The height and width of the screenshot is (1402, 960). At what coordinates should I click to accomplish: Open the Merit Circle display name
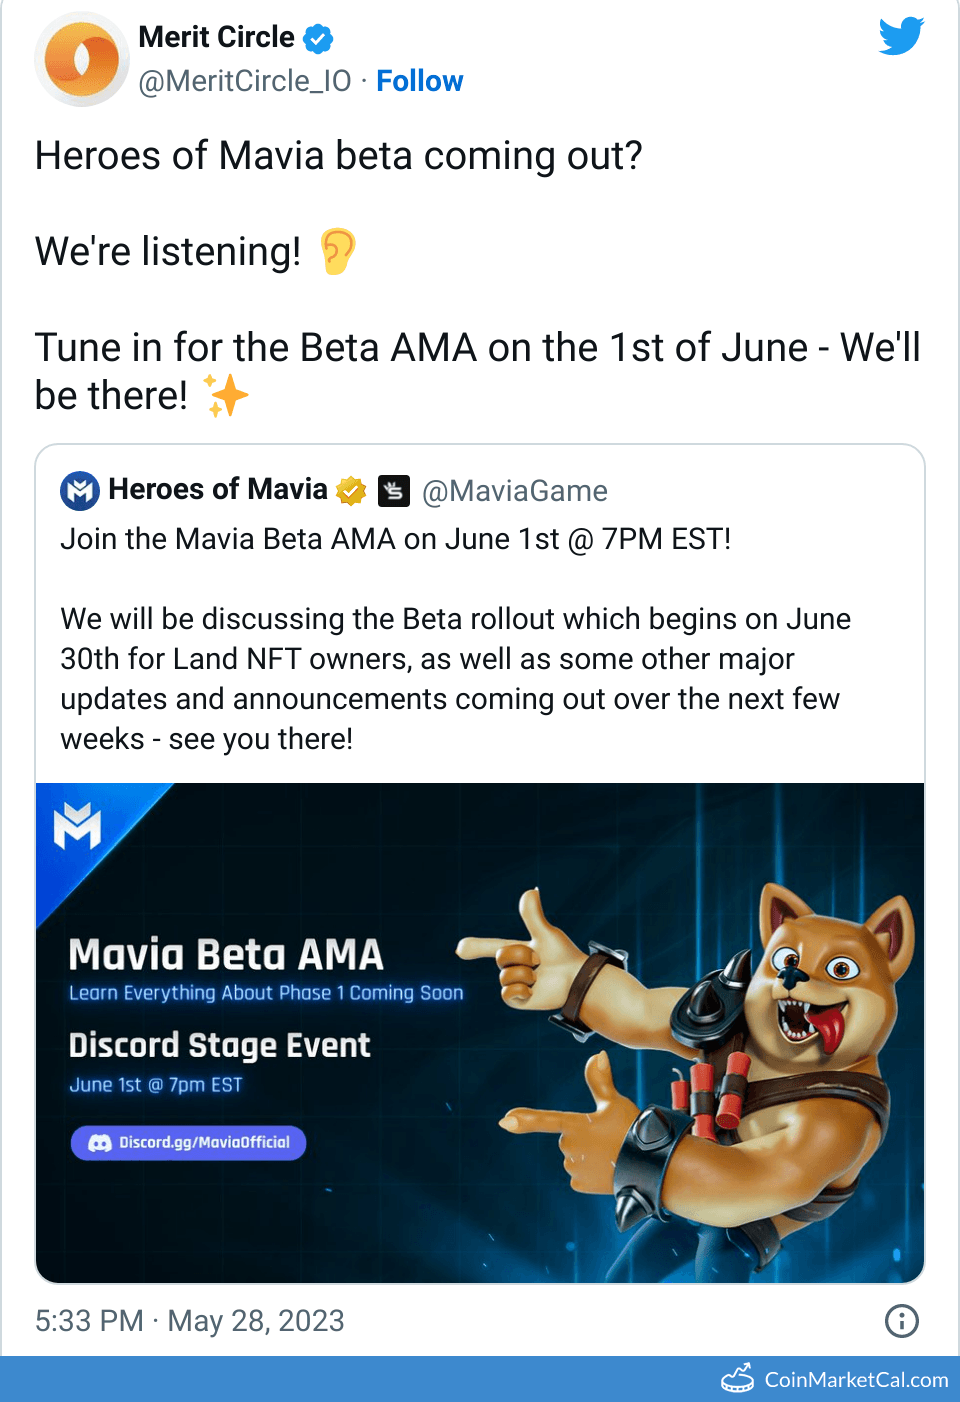tap(216, 37)
